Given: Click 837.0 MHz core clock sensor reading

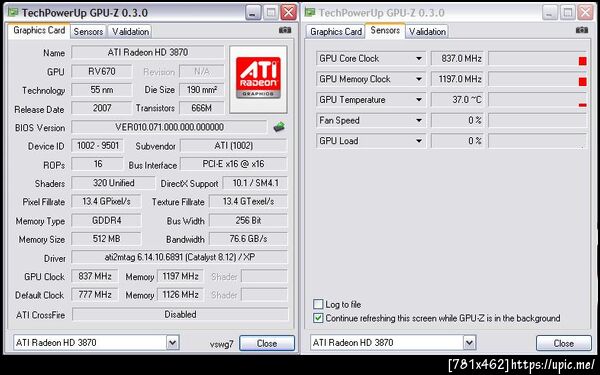Looking at the screenshot, I should pyautogui.click(x=458, y=59).
